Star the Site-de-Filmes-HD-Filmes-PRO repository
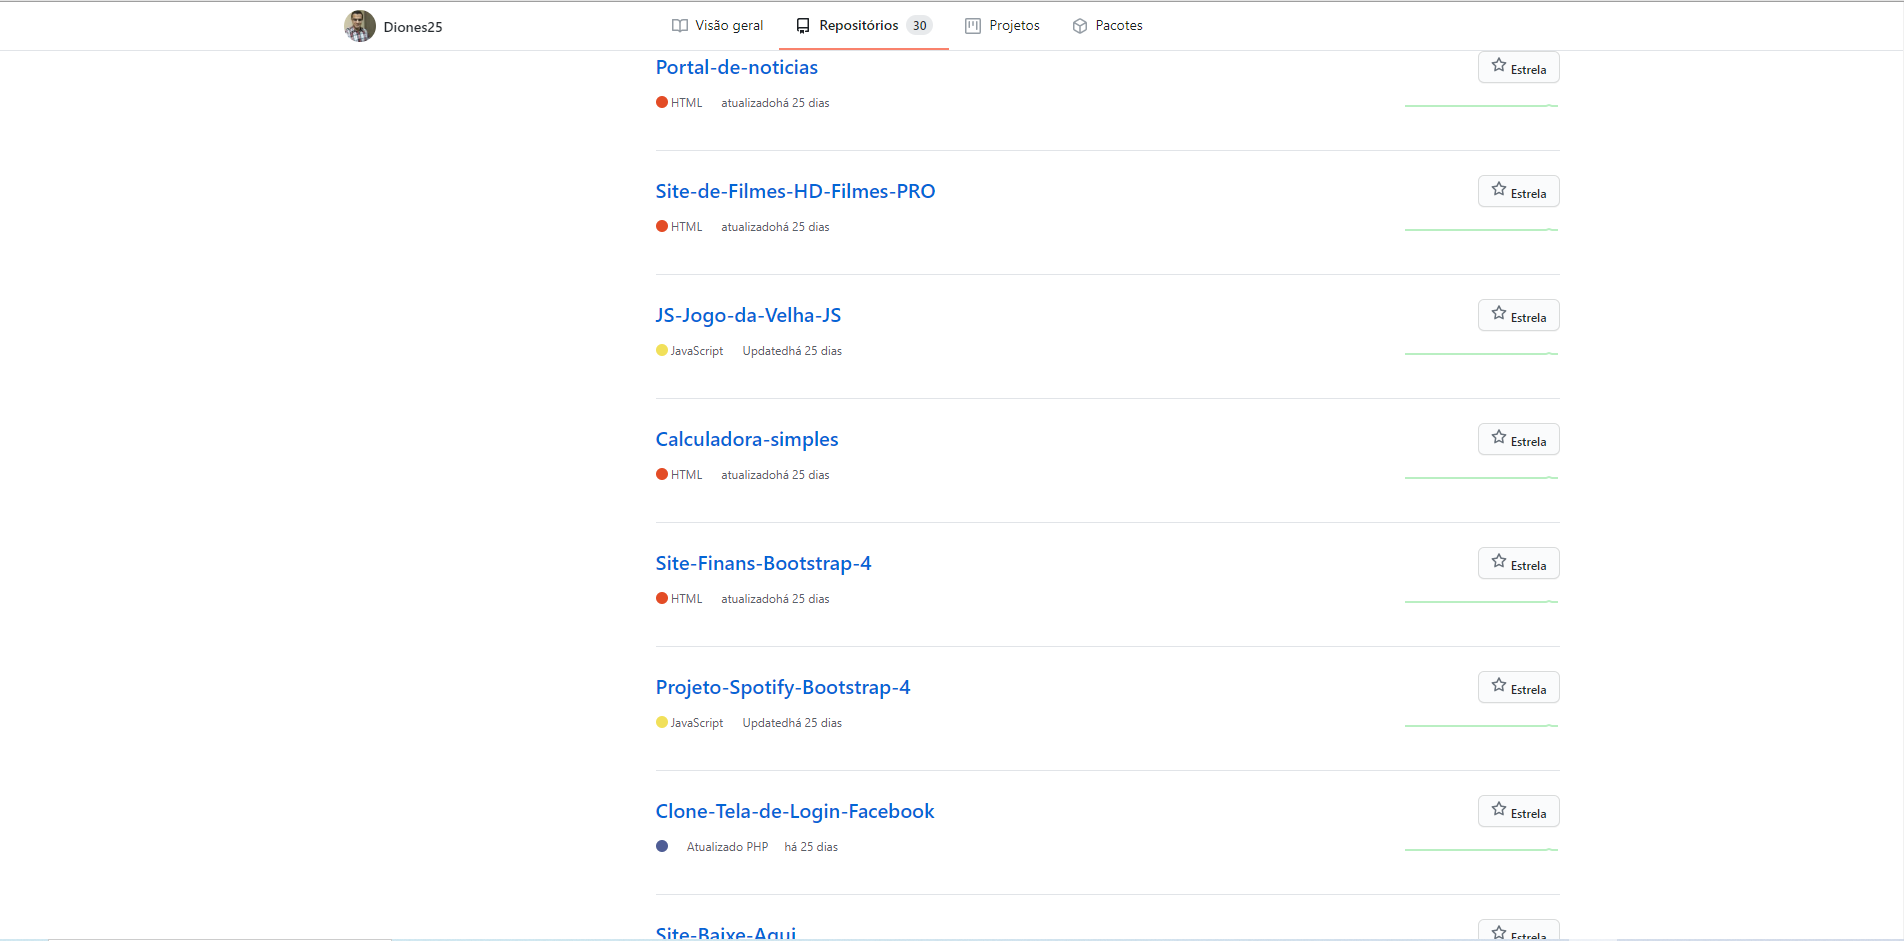 pyautogui.click(x=1518, y=192)
